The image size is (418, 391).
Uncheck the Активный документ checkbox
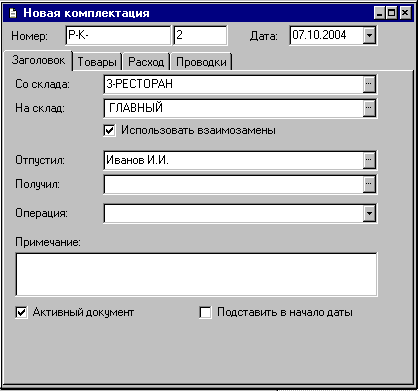tap(21, 313)
